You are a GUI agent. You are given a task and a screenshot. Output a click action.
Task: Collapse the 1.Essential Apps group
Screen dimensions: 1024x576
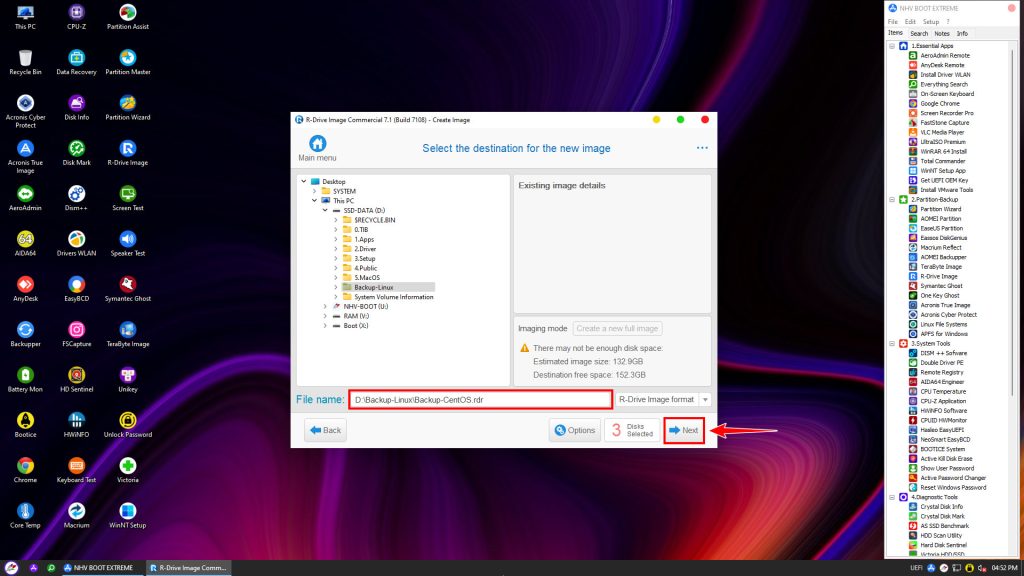pyautogui.click(x=892, y=46)
